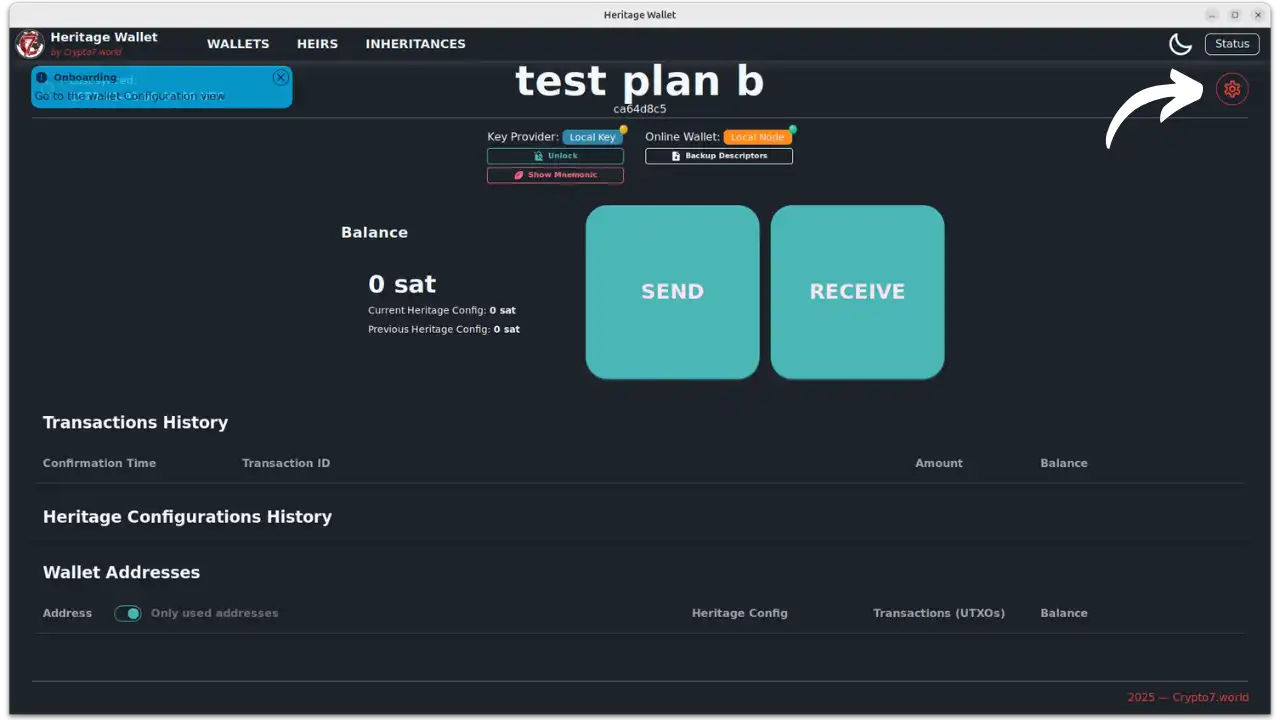The image size is (1280, 720).
Task: Click the Onboarding info icon
Action: [x=42, y=77]
